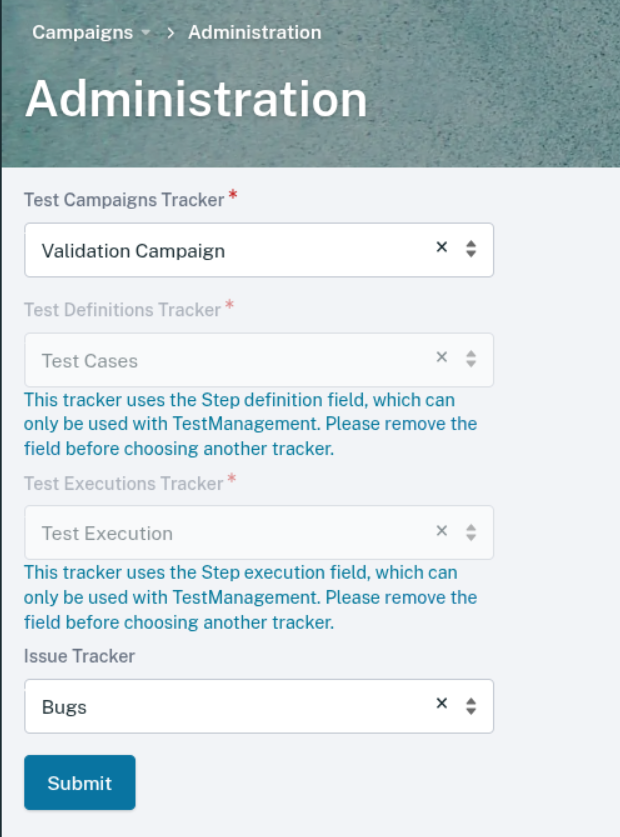
Task: Click the caret next to Campaigns breadcrumb
Action: click(x=146, y=33)
